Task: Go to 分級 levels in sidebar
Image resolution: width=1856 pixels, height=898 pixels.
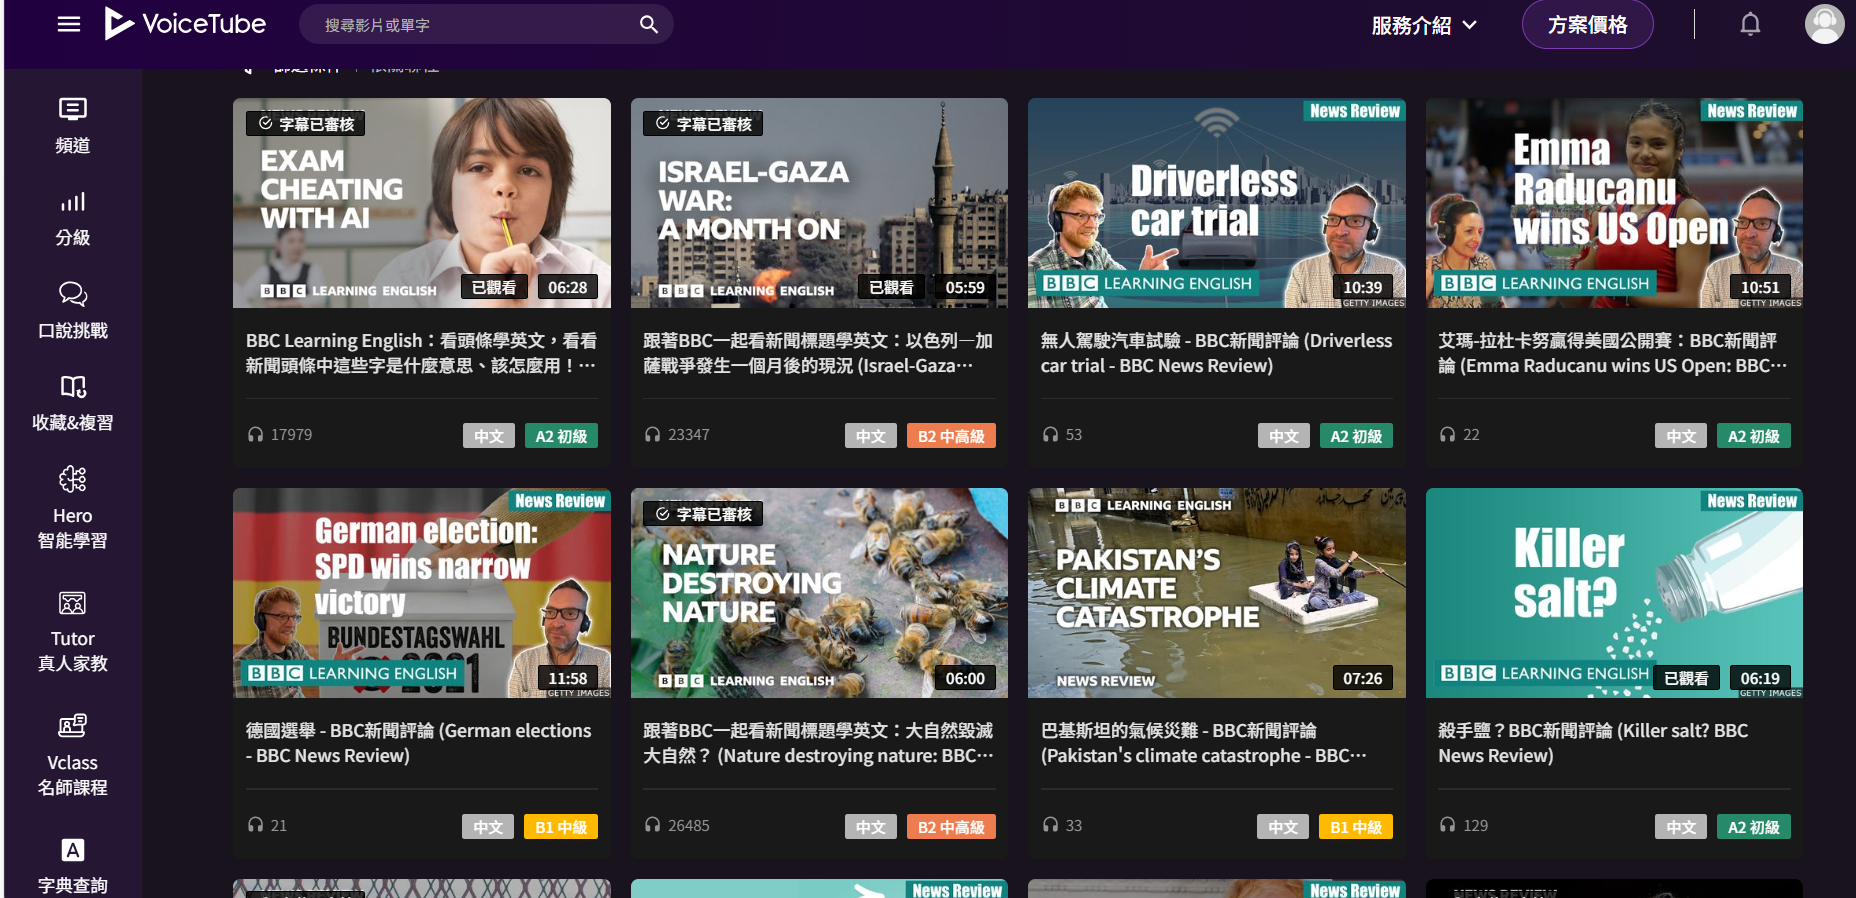Action: [72, 218]
